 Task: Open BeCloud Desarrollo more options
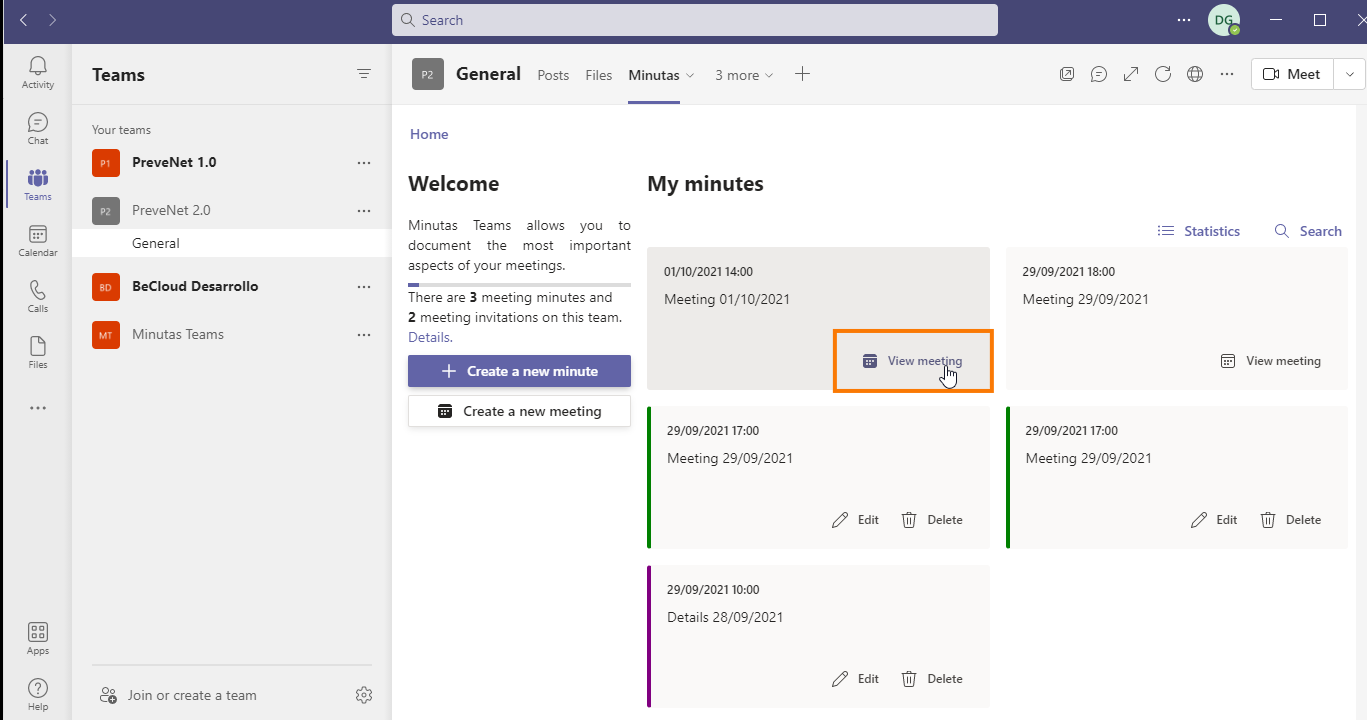tap(364, 286)
